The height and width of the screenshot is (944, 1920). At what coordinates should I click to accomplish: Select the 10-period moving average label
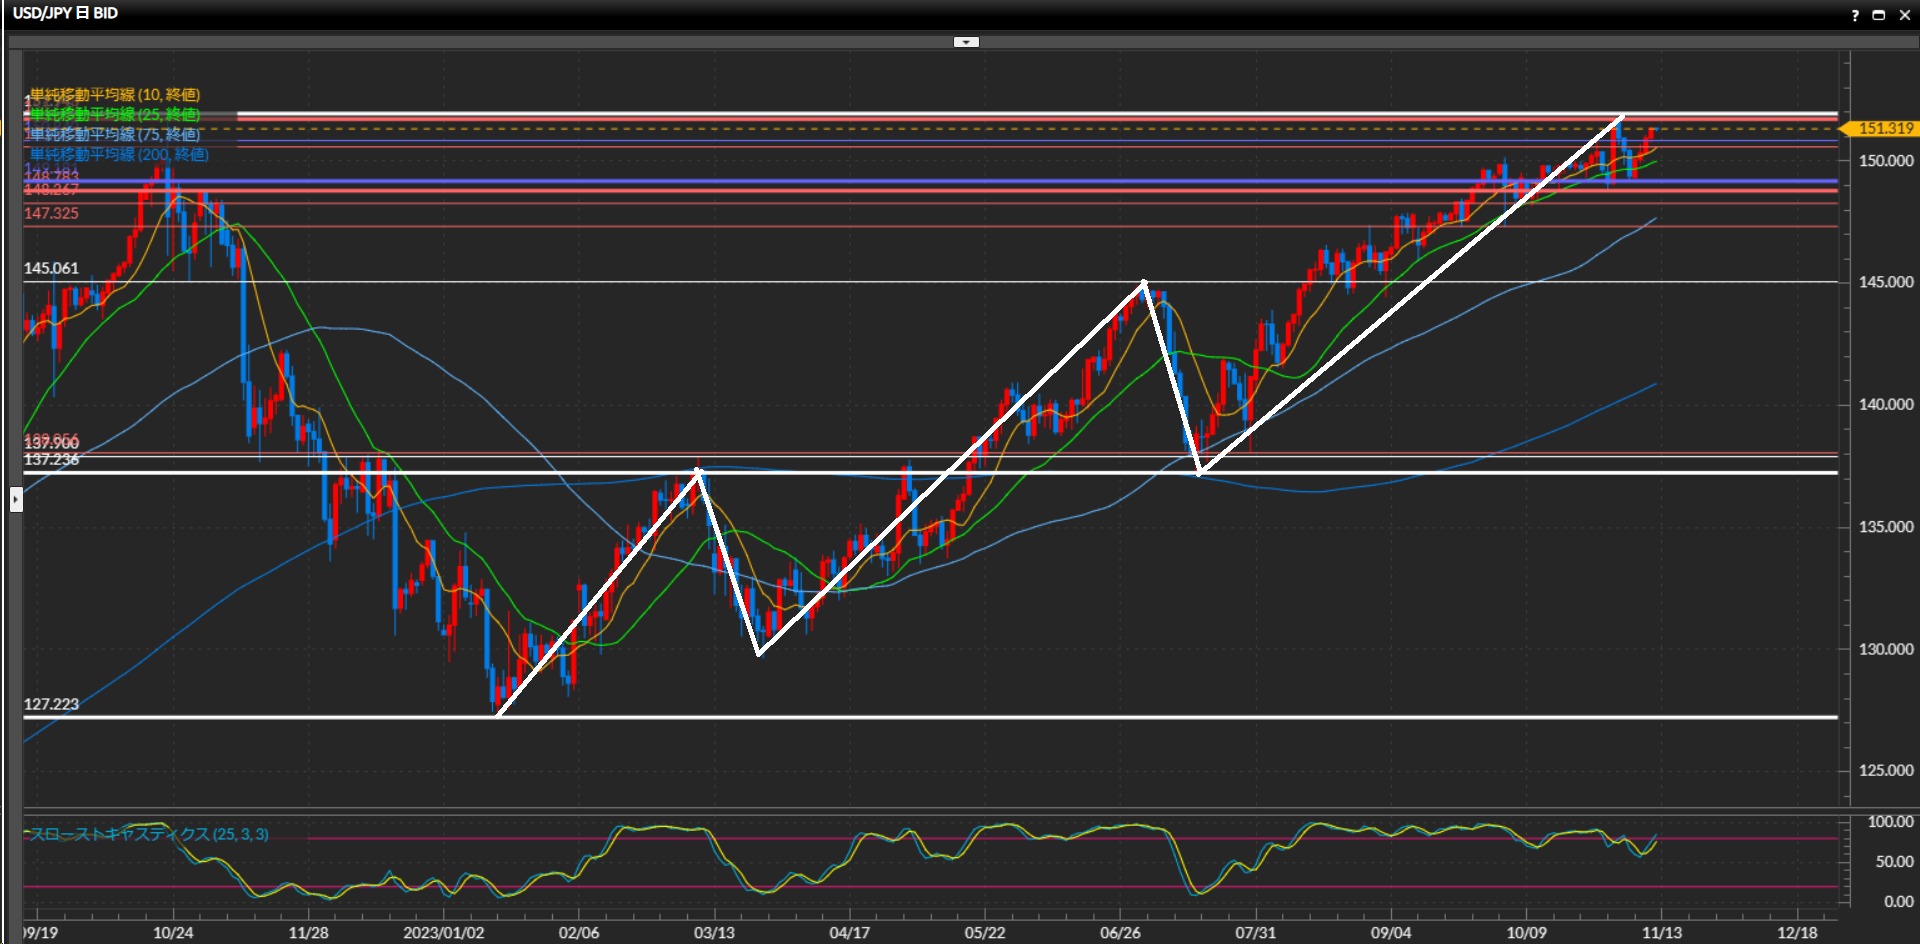[115, 95]
